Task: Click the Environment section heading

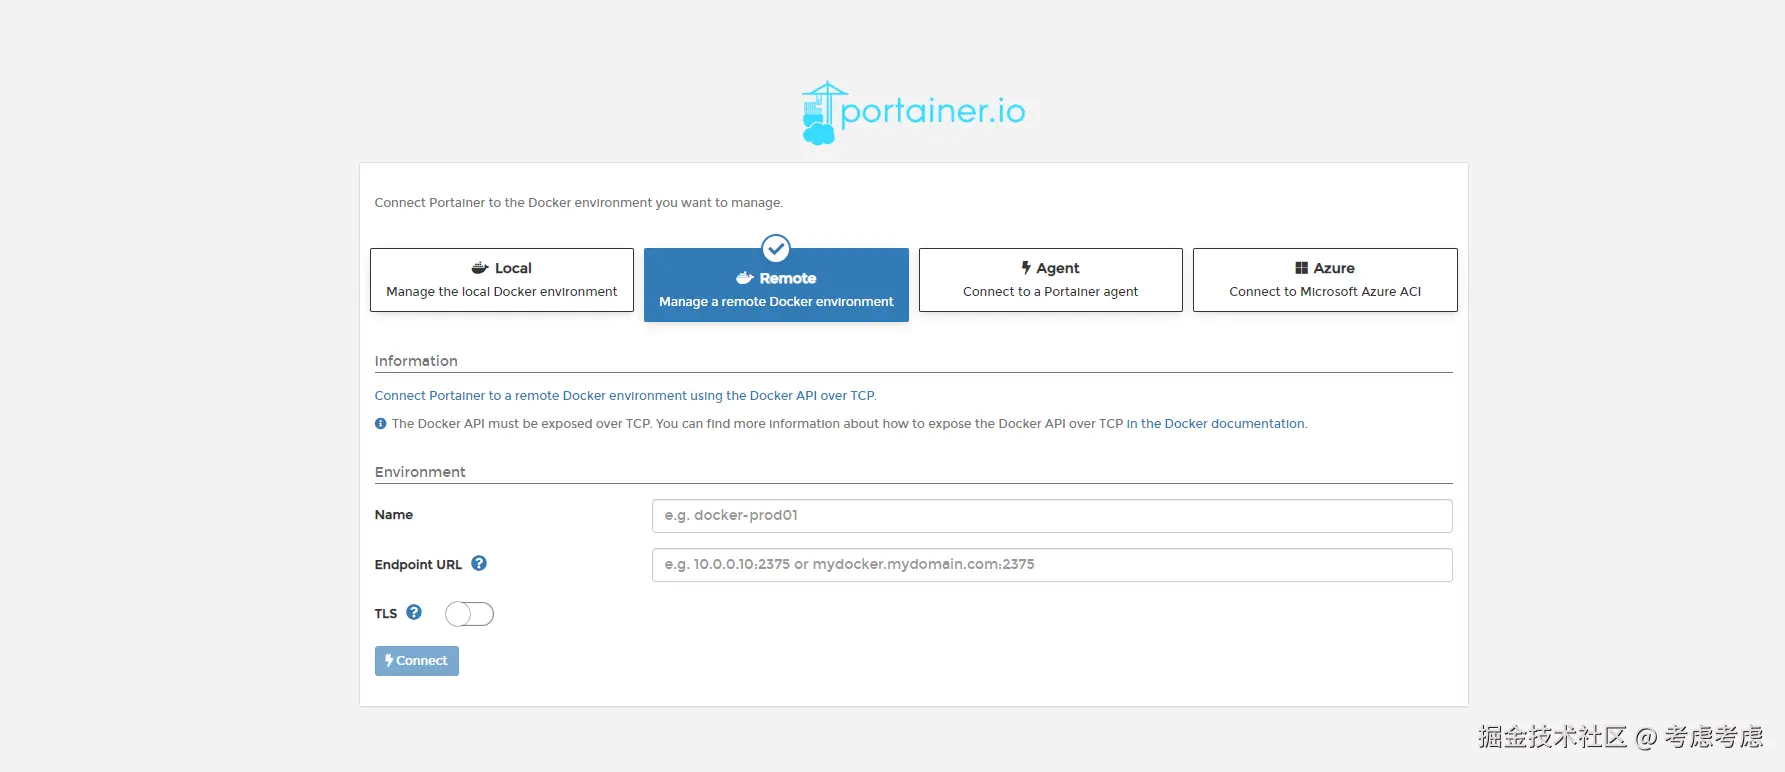Action: 420,472
